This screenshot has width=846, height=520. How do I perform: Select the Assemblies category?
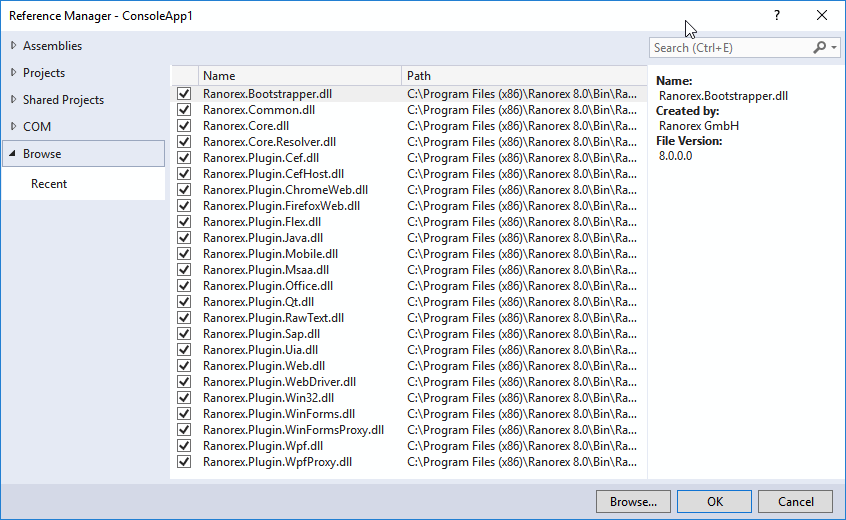tap(52, 46)
